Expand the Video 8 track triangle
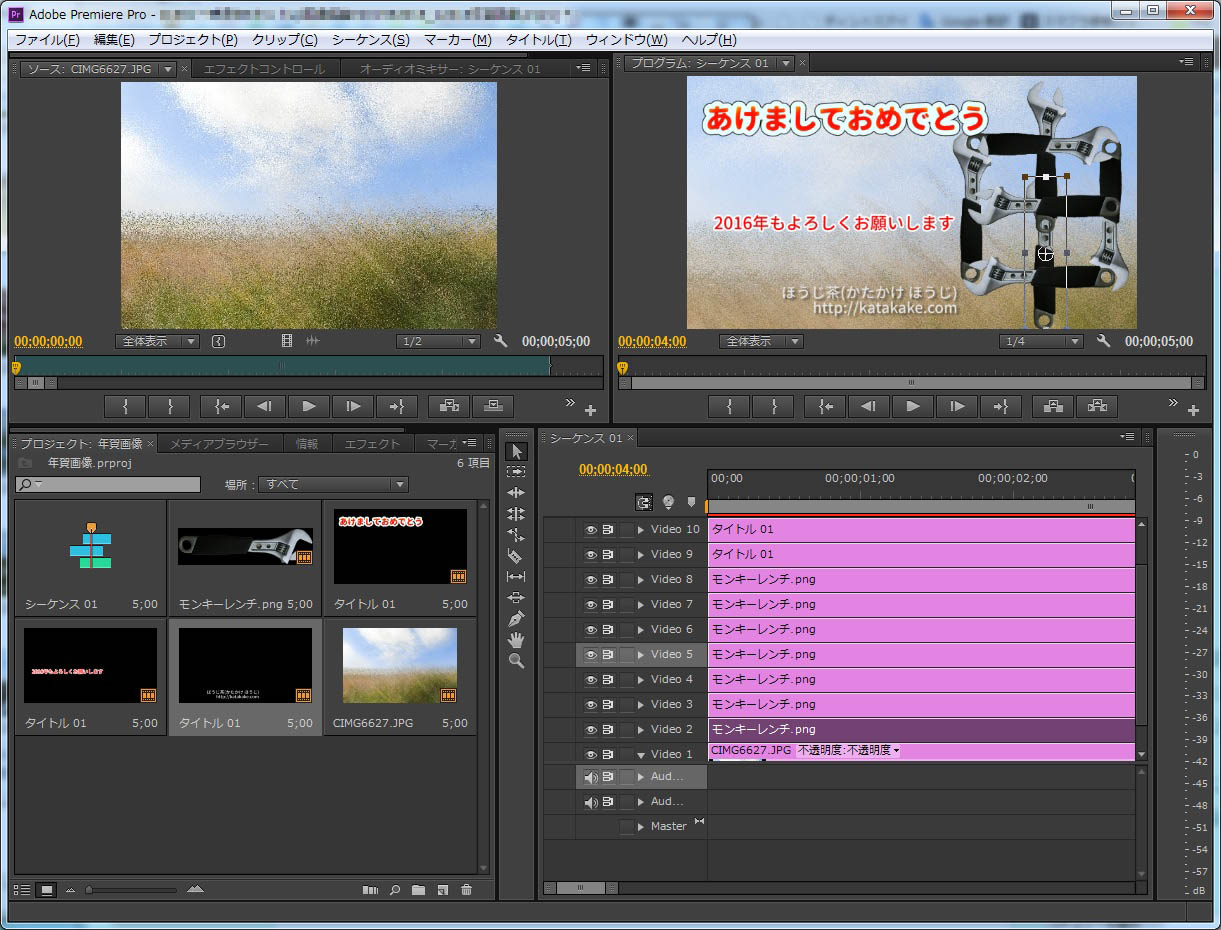Image resolution: width=1221 pixels, height=930 pixels. coord(641,580)
